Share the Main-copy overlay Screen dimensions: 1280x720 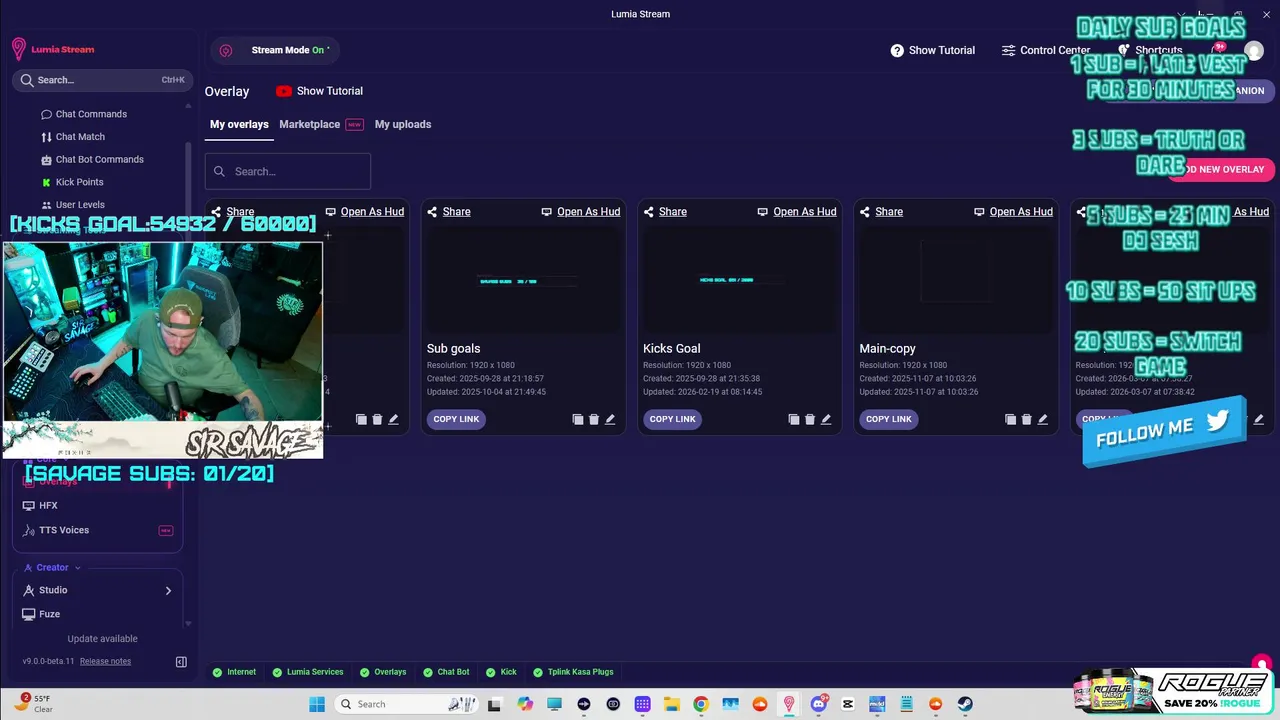tap(881, 211)
